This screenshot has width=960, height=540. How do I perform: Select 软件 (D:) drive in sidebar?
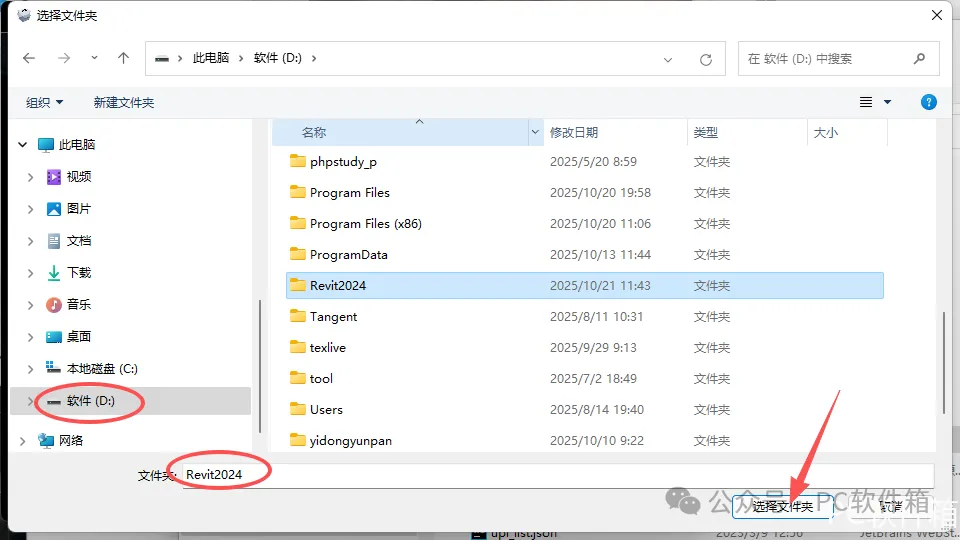(91, 401)
